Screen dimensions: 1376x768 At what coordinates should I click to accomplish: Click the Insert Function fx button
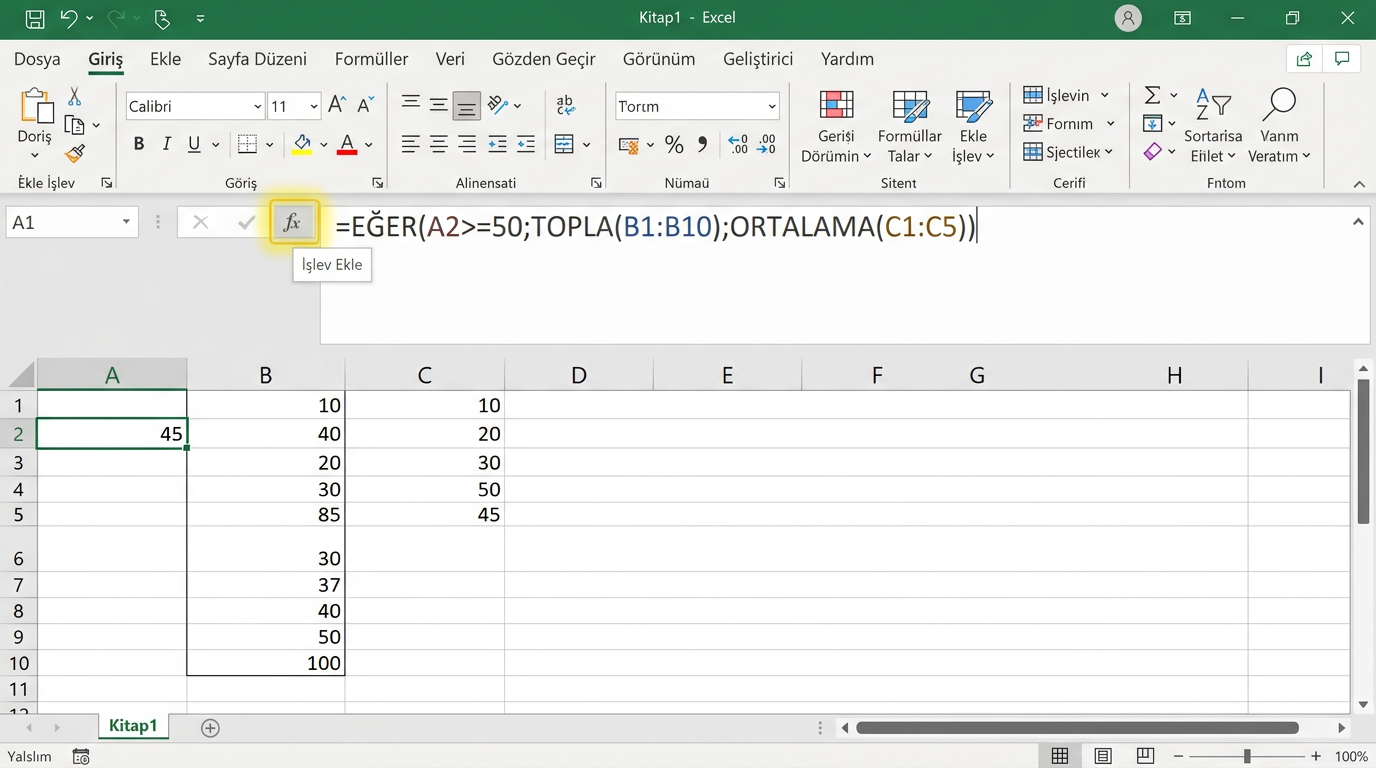[x=292, y=222]
